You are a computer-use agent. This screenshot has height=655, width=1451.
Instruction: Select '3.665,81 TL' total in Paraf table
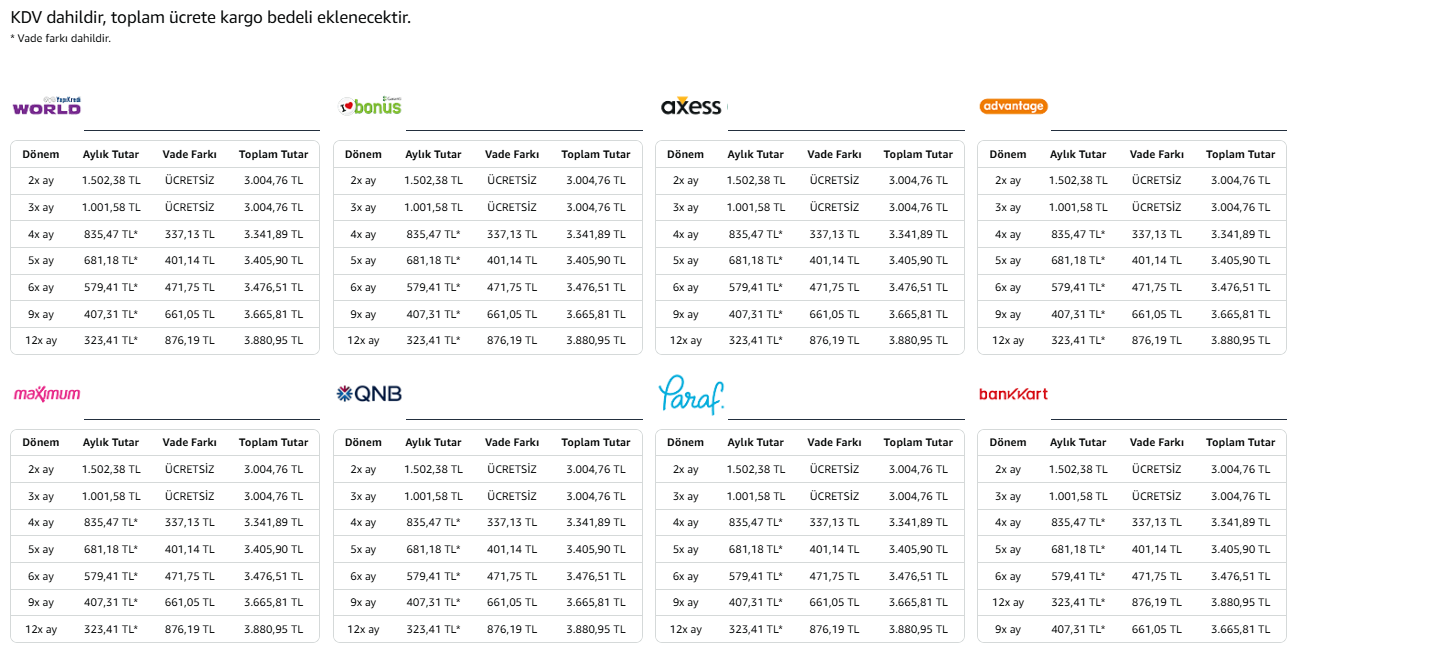pyautogui.click(x=918, y=603)
